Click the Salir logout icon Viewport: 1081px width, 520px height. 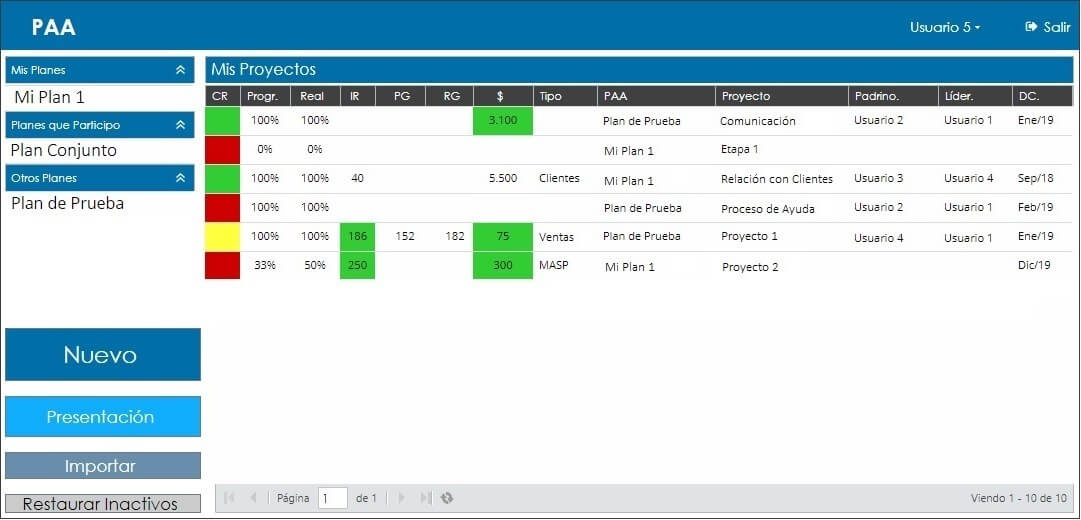tap(1031, 27)
